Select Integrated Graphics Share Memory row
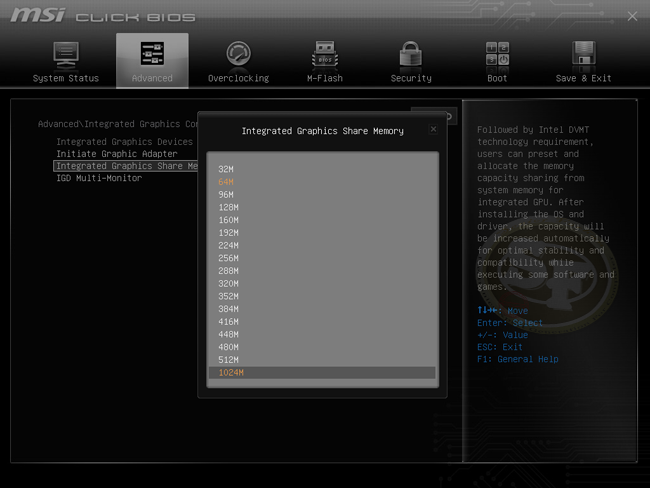 pos(126,166)
